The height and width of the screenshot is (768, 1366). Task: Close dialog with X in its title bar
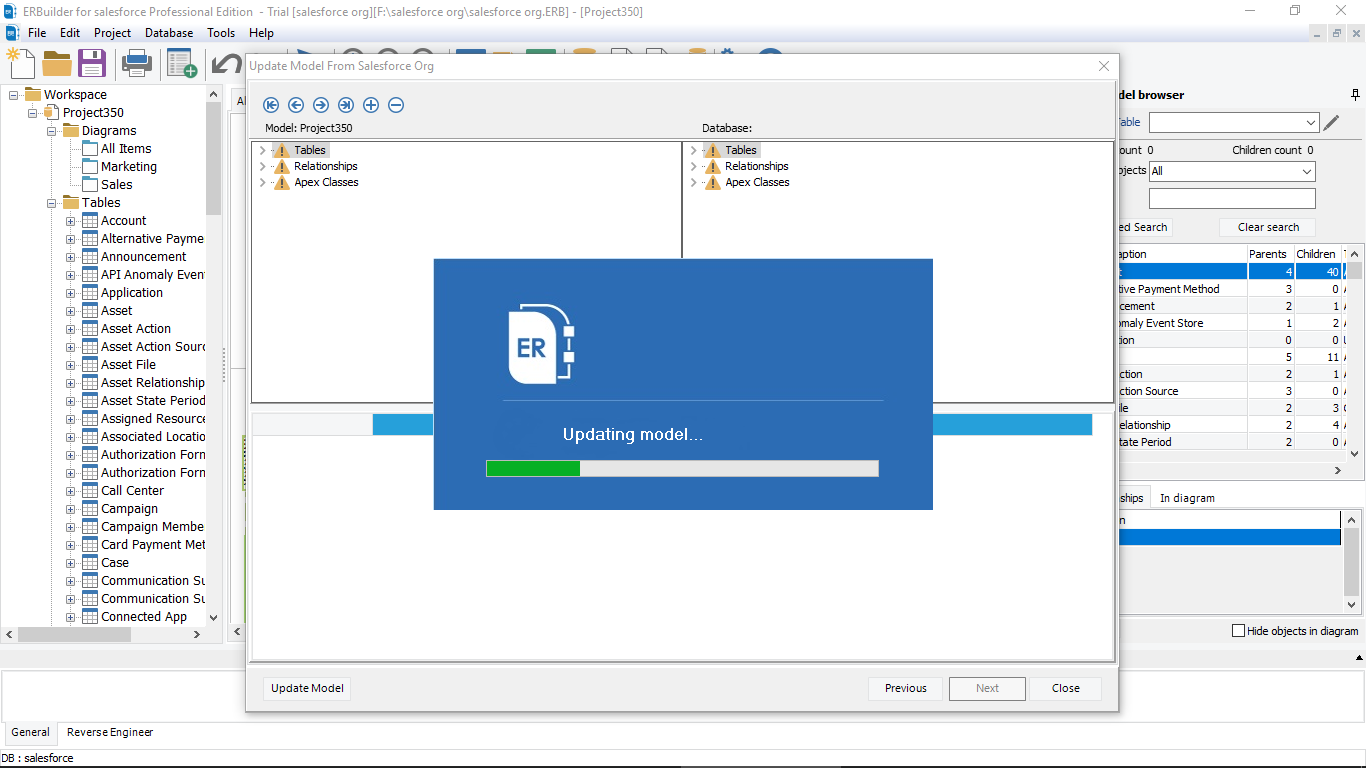pyautogui.click(x=1104, y=66)
